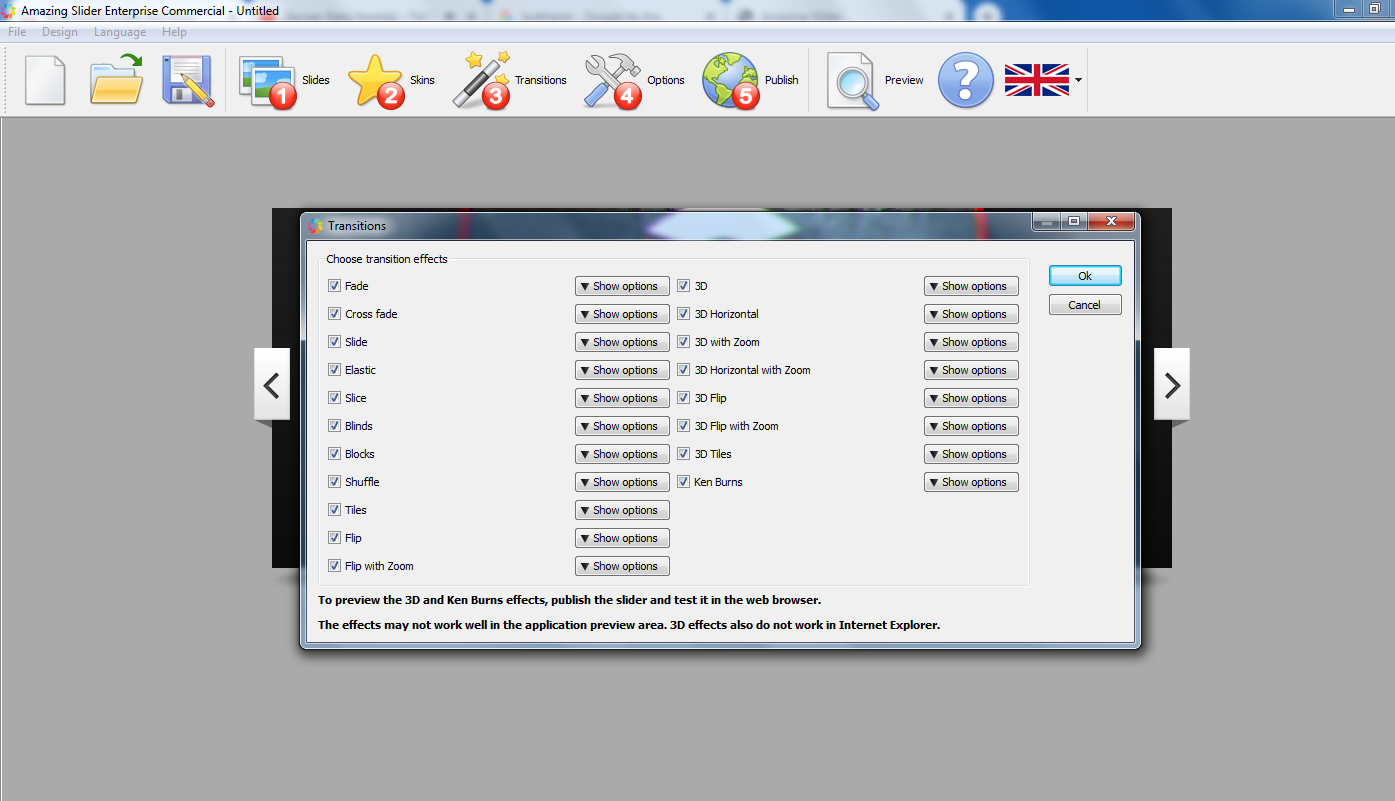The width and height of the screenshot is (1395, 801).
Task: Uncheck the Slide transition
Action: [x=335, y=342]
